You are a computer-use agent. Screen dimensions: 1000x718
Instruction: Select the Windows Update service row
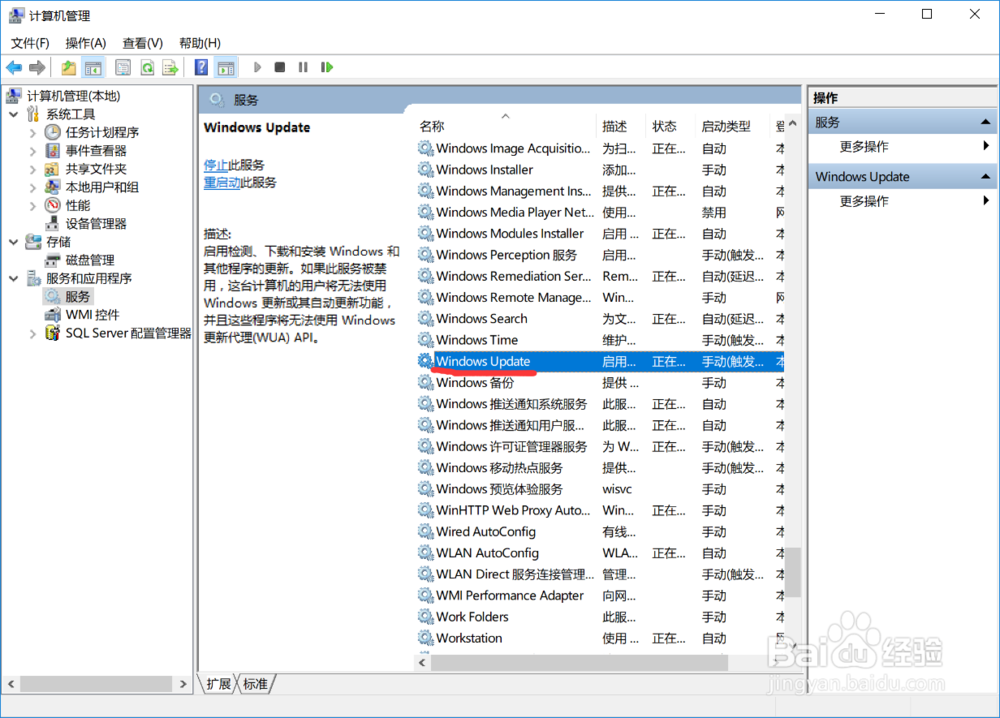coord(600,362)
